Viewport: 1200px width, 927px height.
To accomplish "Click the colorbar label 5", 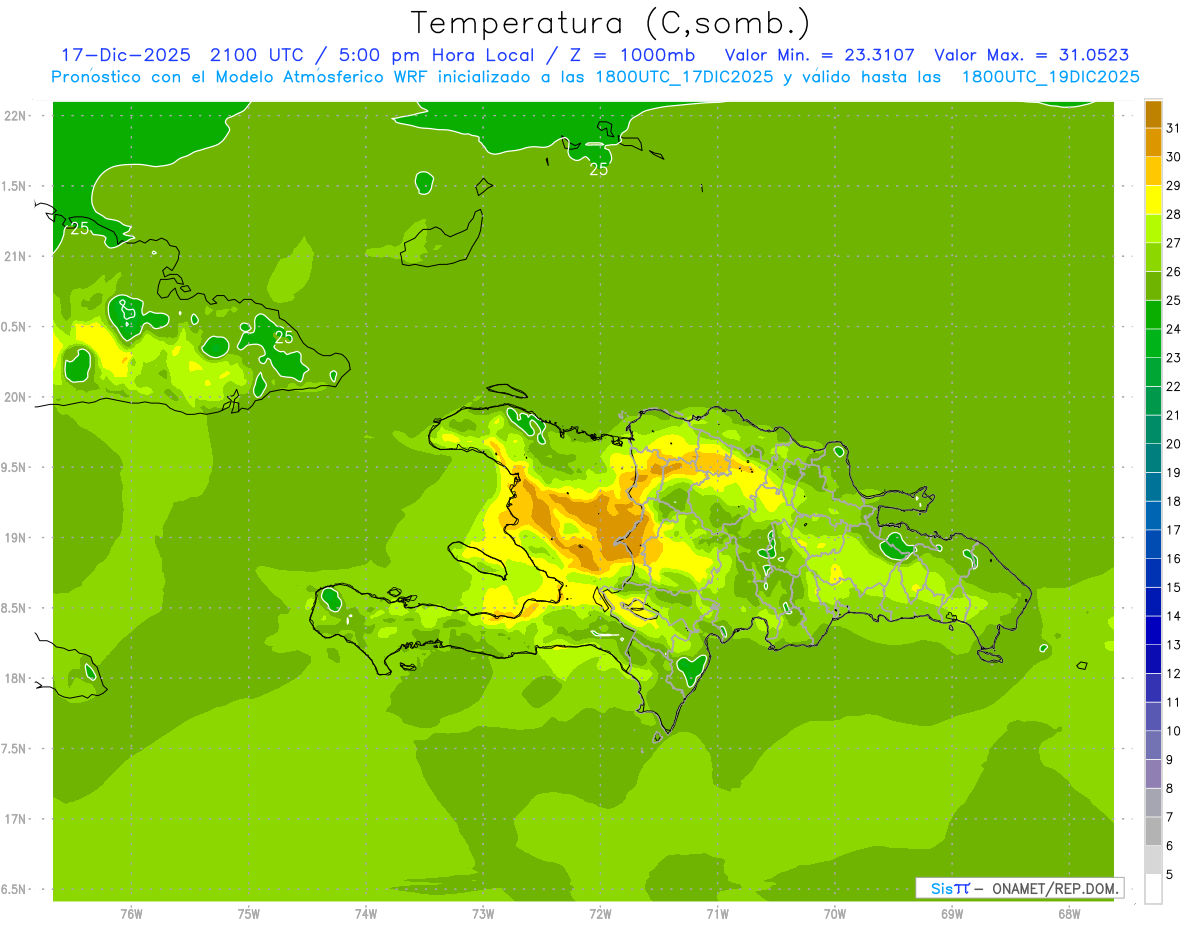I will tap(1170, 874).
